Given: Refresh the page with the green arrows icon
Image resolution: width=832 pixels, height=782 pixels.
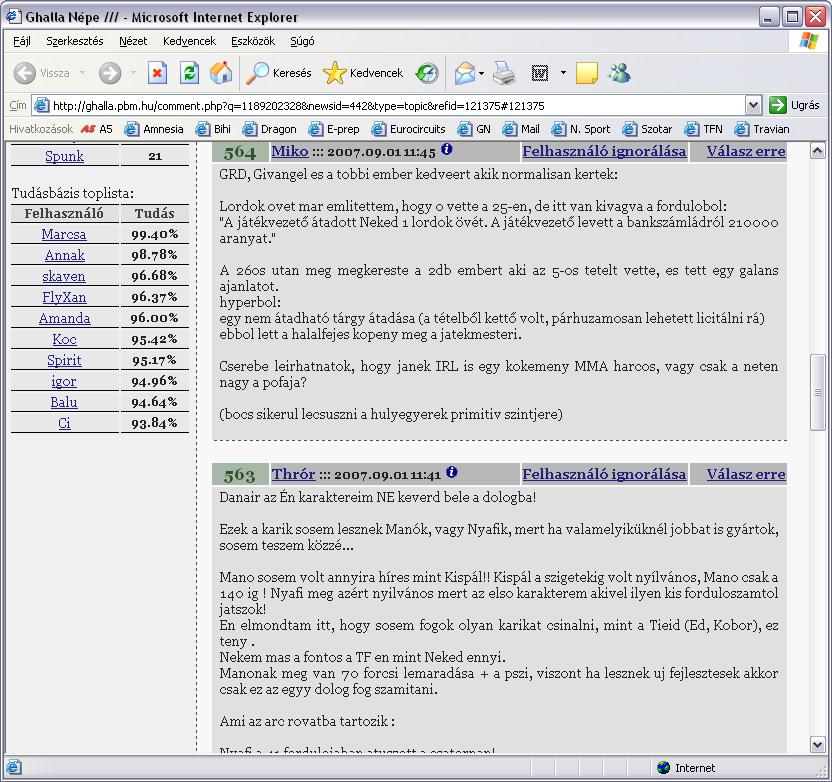Looking at the screenshot, I should click(x=189, y=73).
